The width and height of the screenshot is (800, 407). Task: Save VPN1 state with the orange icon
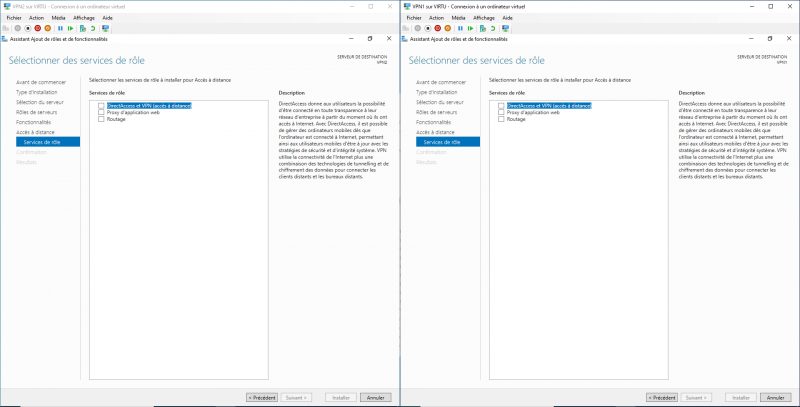click(447, 28)
